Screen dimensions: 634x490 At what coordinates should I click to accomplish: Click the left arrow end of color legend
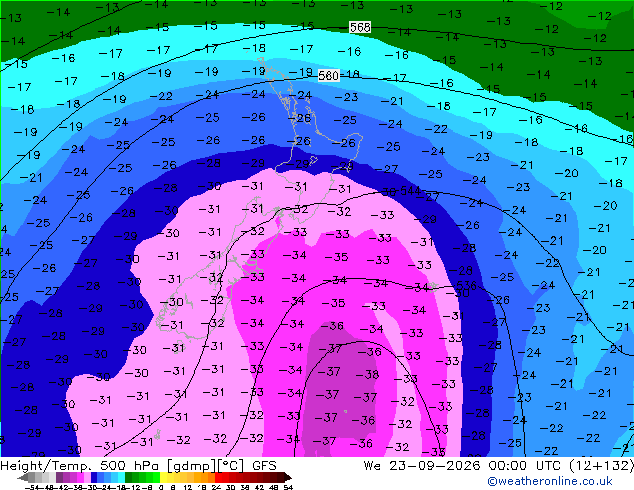pos(23,477)
